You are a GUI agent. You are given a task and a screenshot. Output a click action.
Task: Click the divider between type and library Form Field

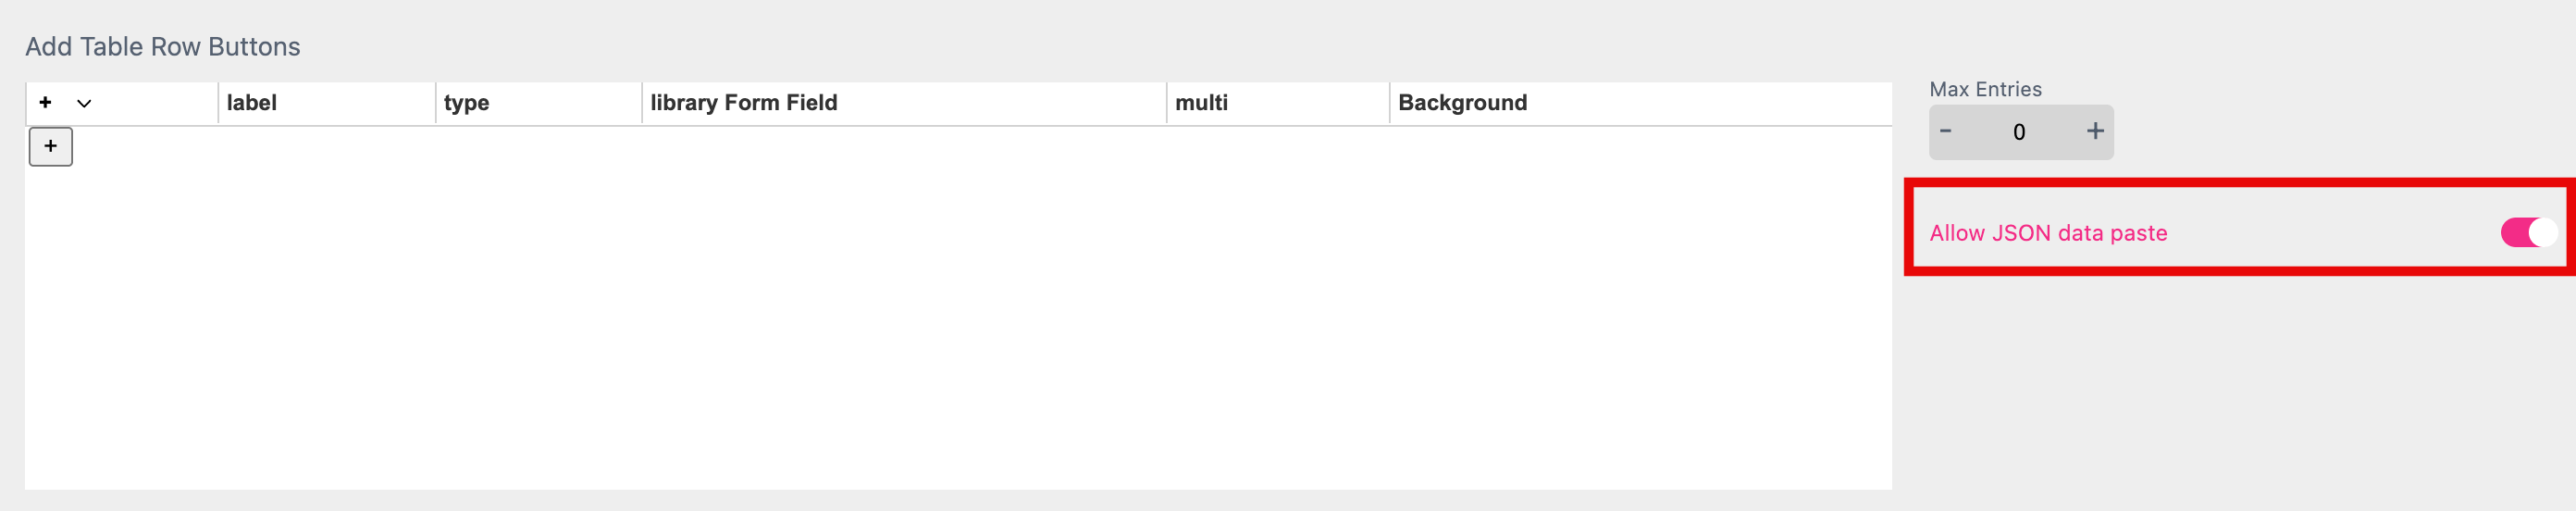pos(642,103)
